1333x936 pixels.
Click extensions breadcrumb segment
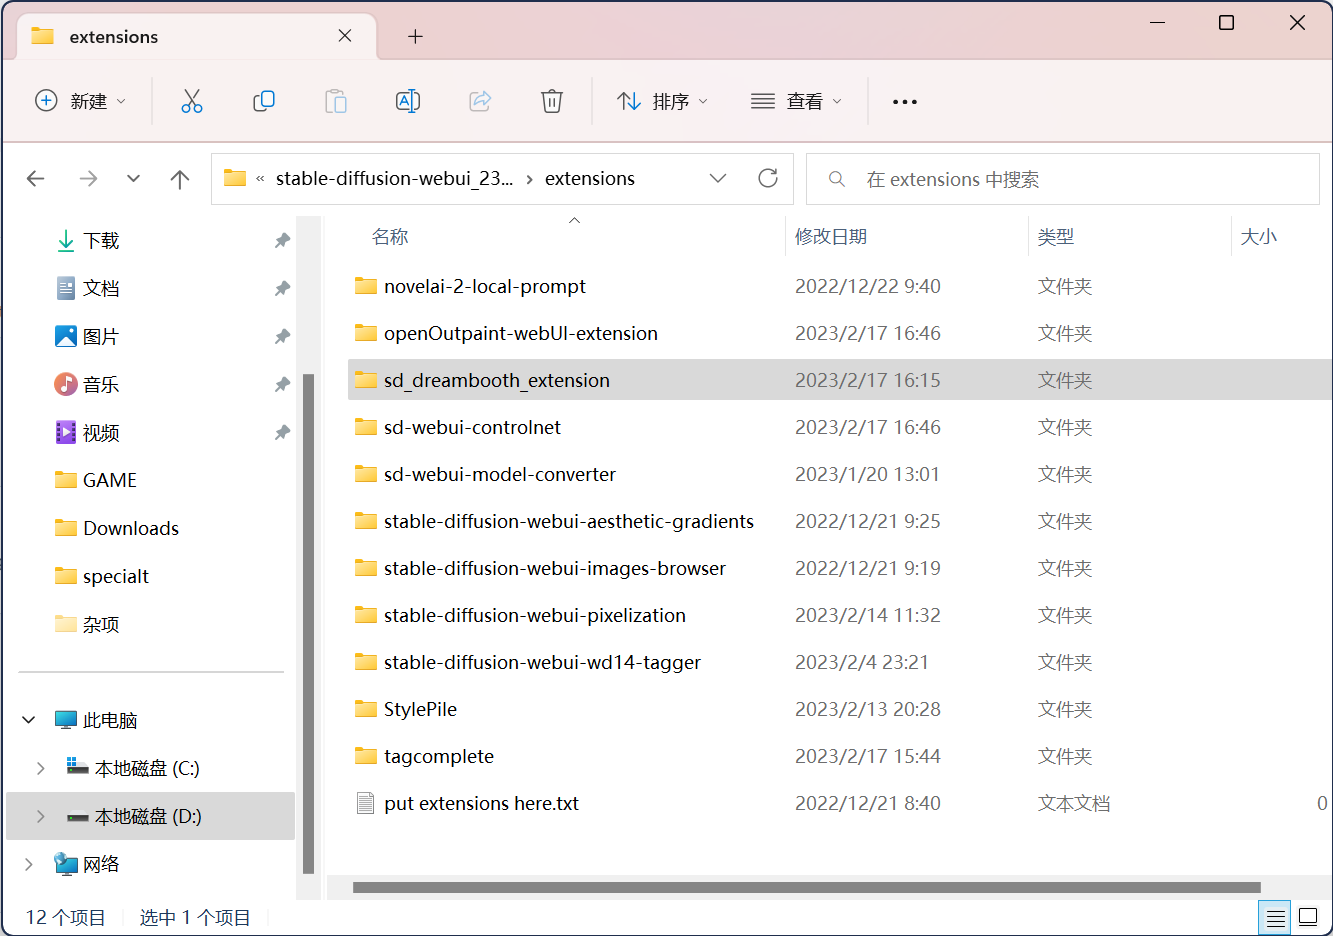coord(590,178)
